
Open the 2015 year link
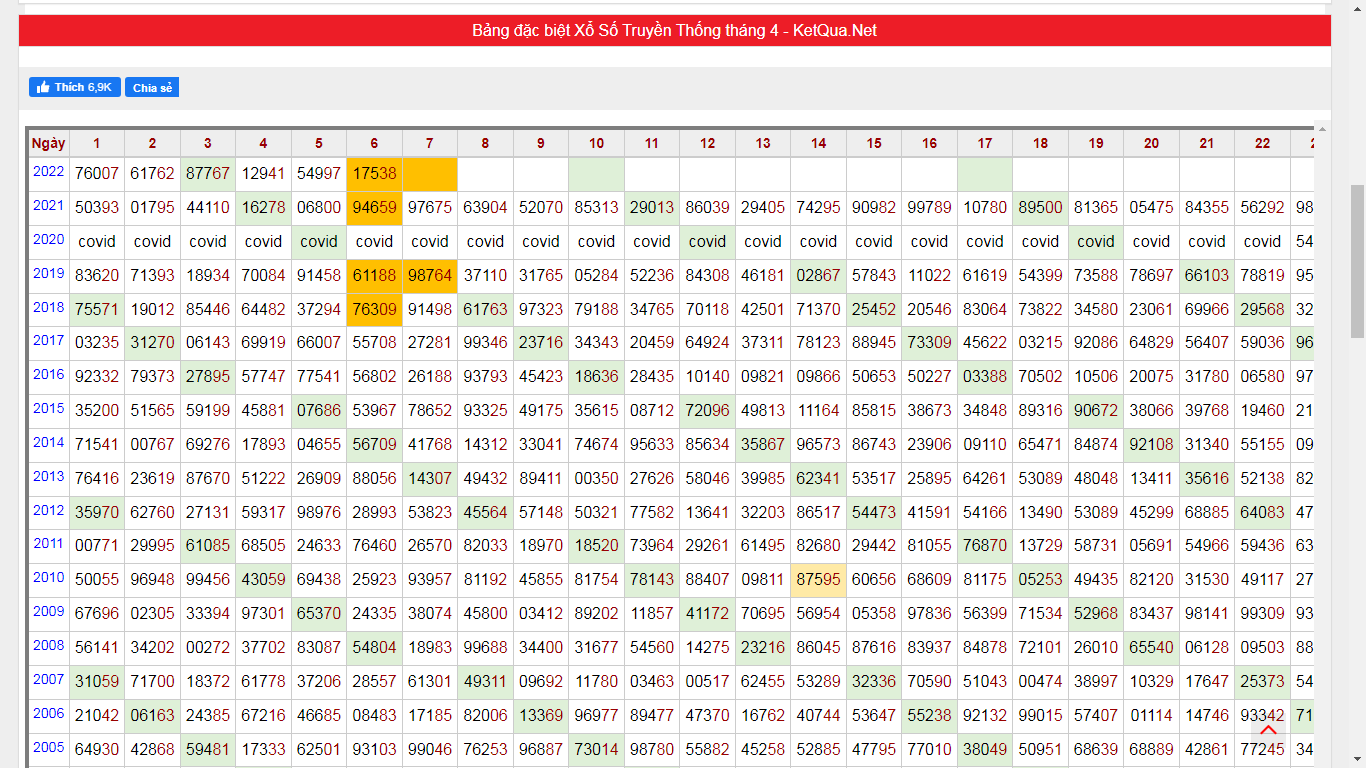point(48,409)
